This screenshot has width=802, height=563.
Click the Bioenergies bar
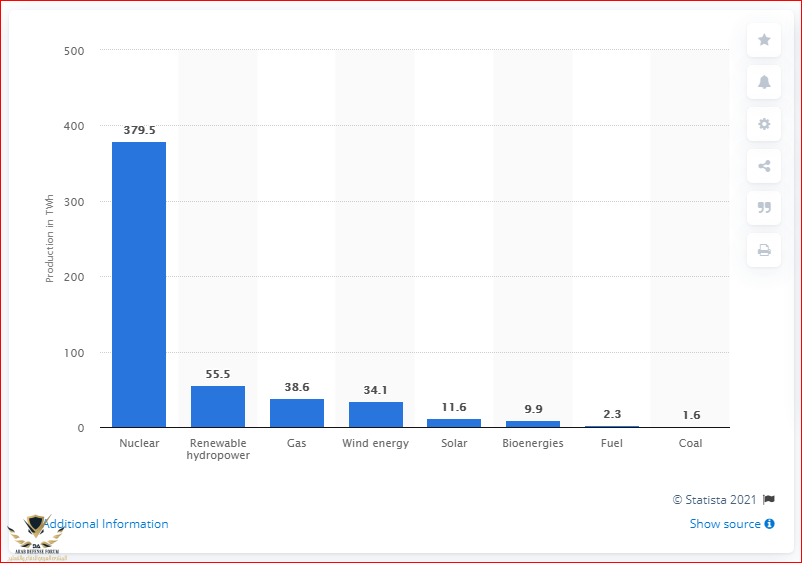533,424
